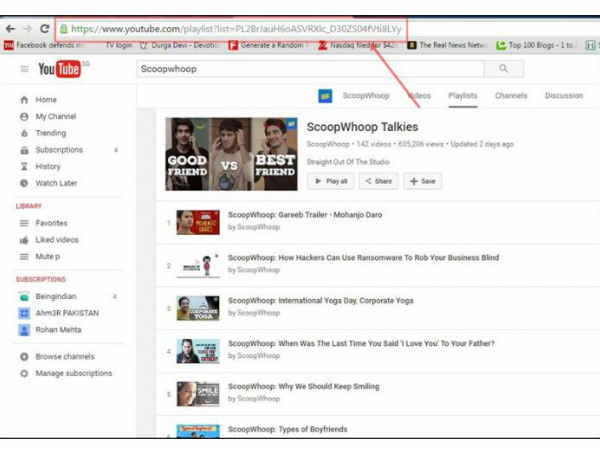Click ScoopWhoop uploader under Gareeb Trailer

pyautogui.click(x=258, y=227)
